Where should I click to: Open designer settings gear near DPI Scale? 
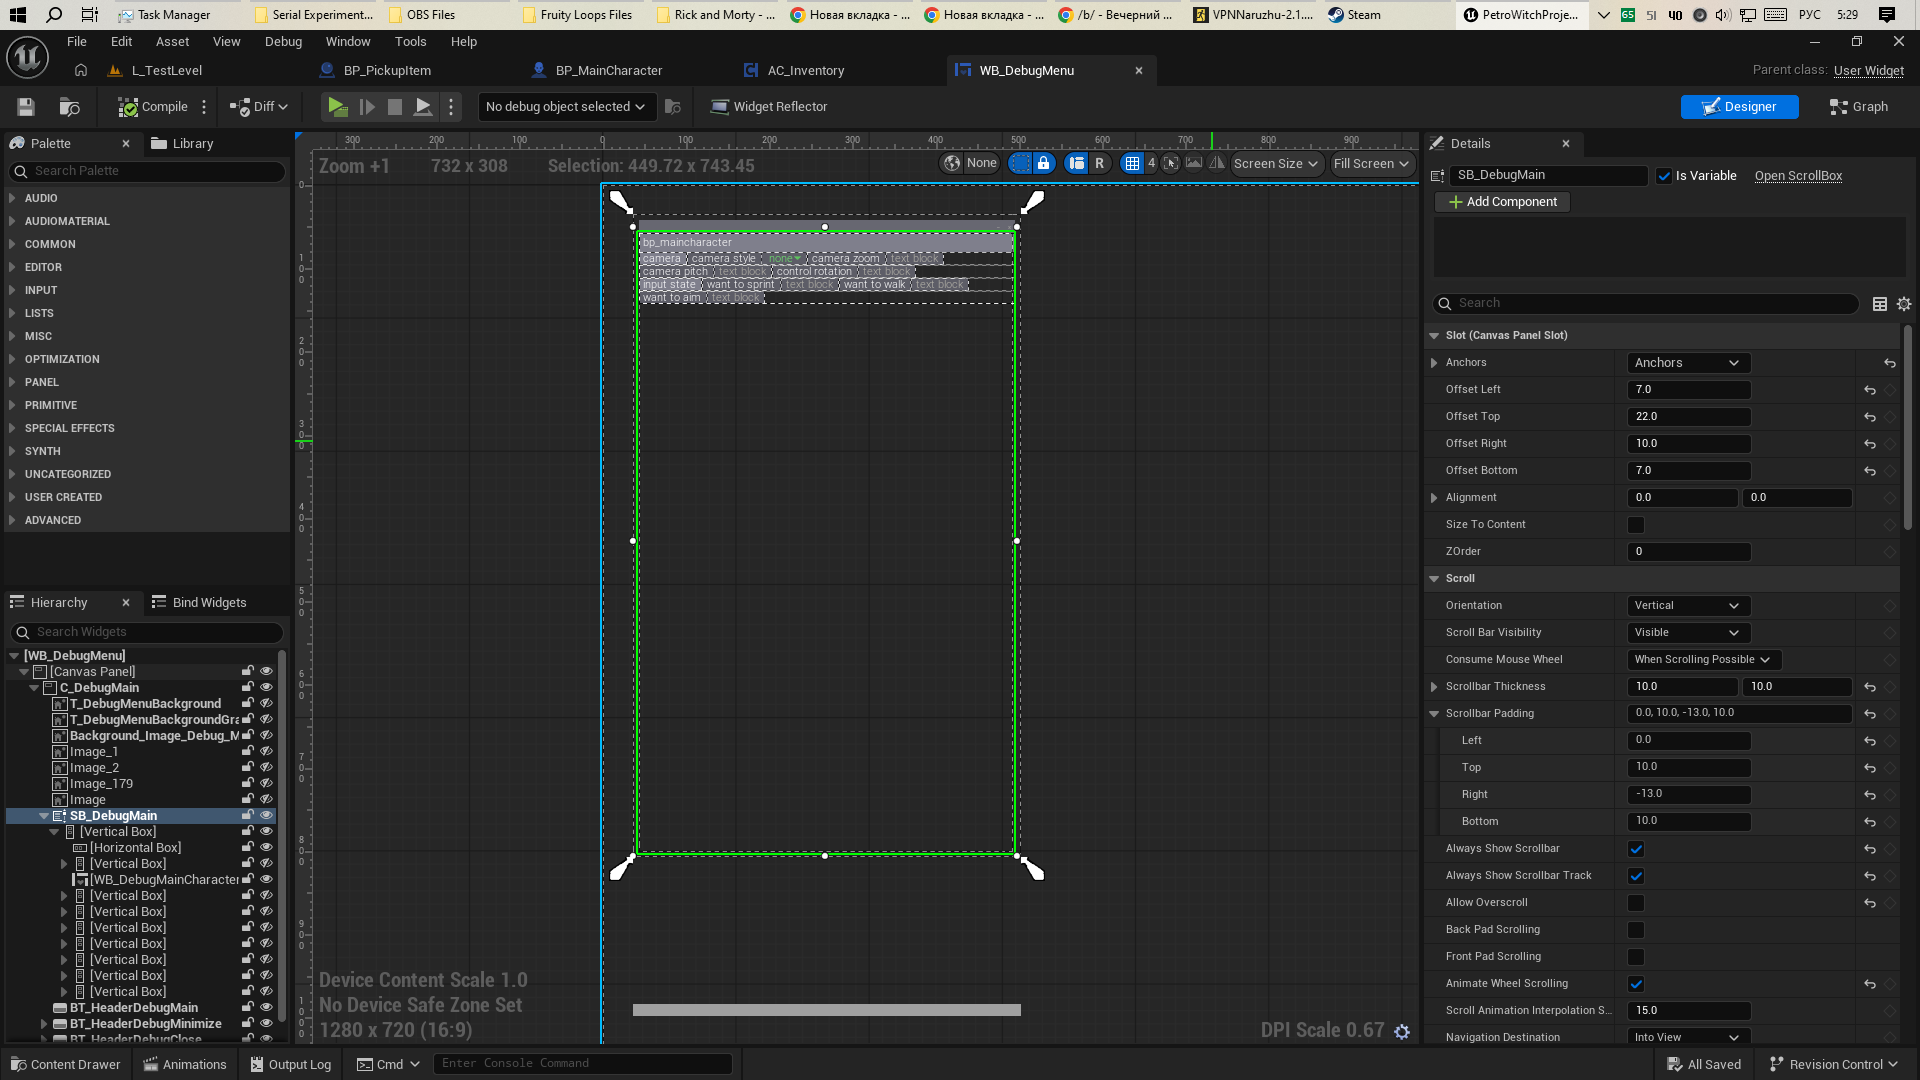point(1402,1031)
